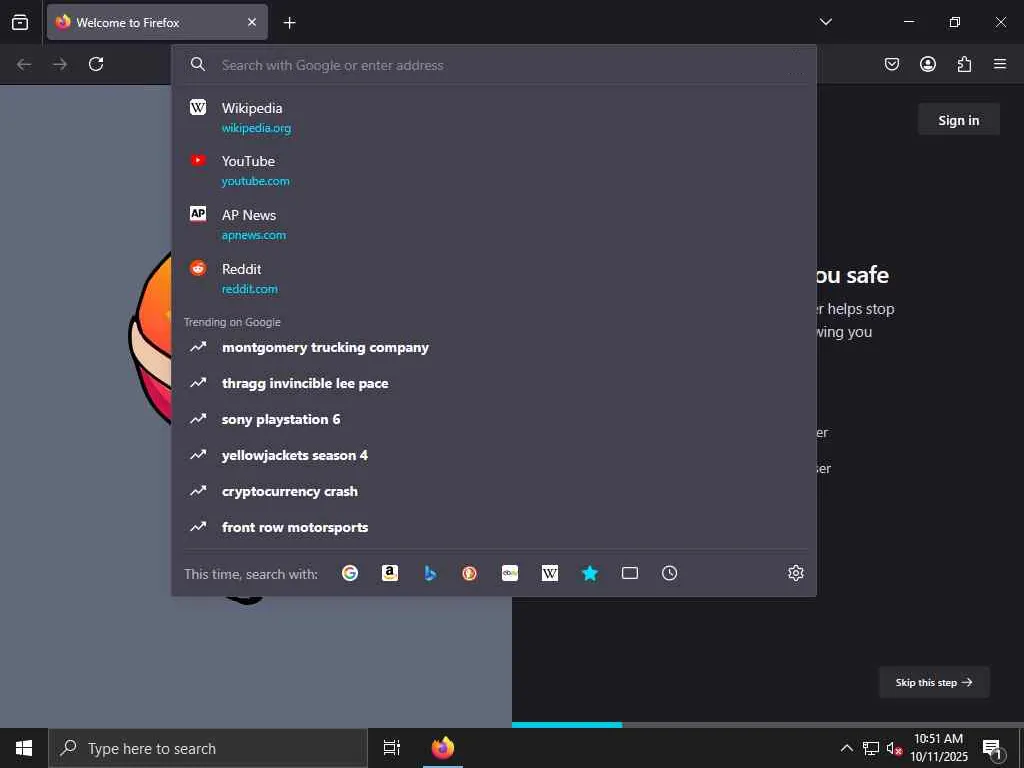
Task: Click the muted volume tray icon
Action: click(x=894, y=748)
